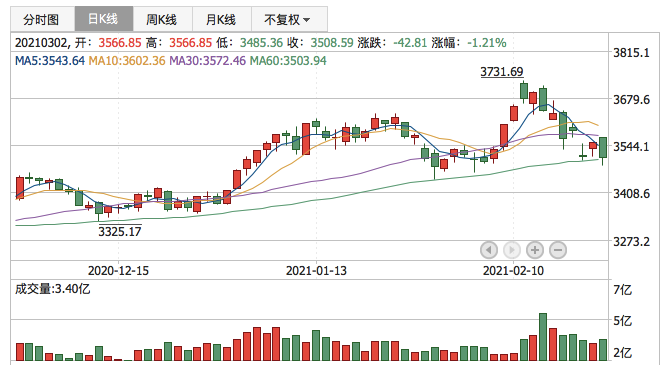
Task: Expand the 不复权 dropdown
Action: (x=289, y=19)
